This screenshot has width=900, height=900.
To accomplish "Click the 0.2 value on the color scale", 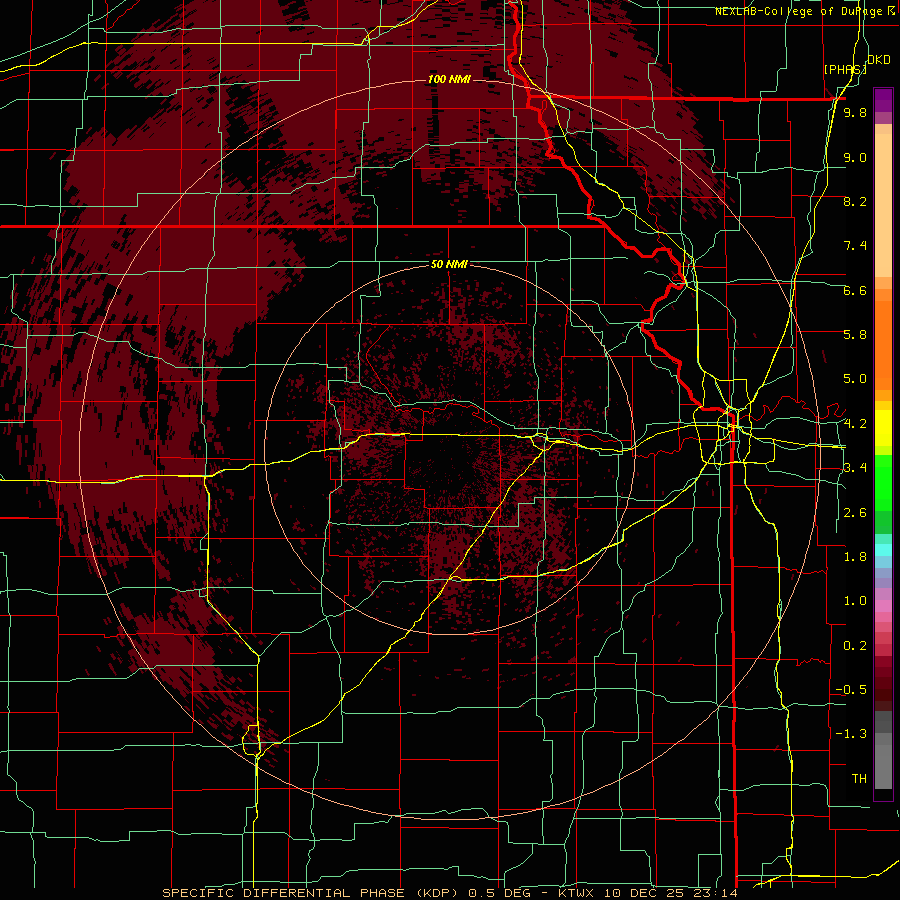I will point(855,646).
